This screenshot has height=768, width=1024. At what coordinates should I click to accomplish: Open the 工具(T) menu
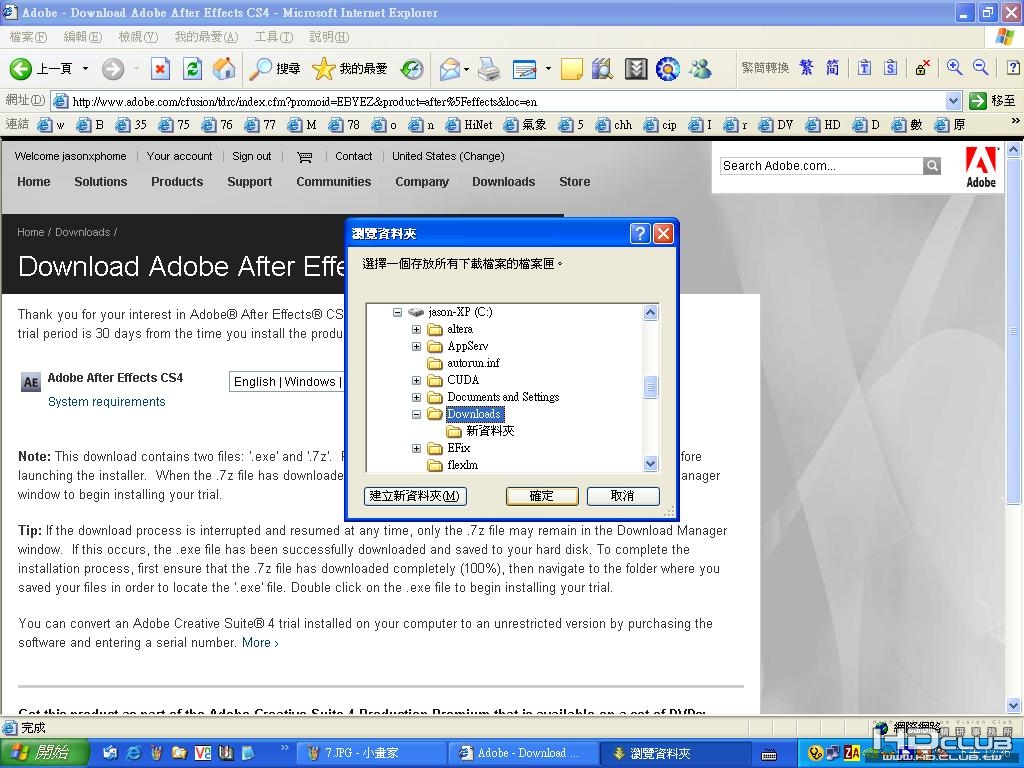click(274, 37)
